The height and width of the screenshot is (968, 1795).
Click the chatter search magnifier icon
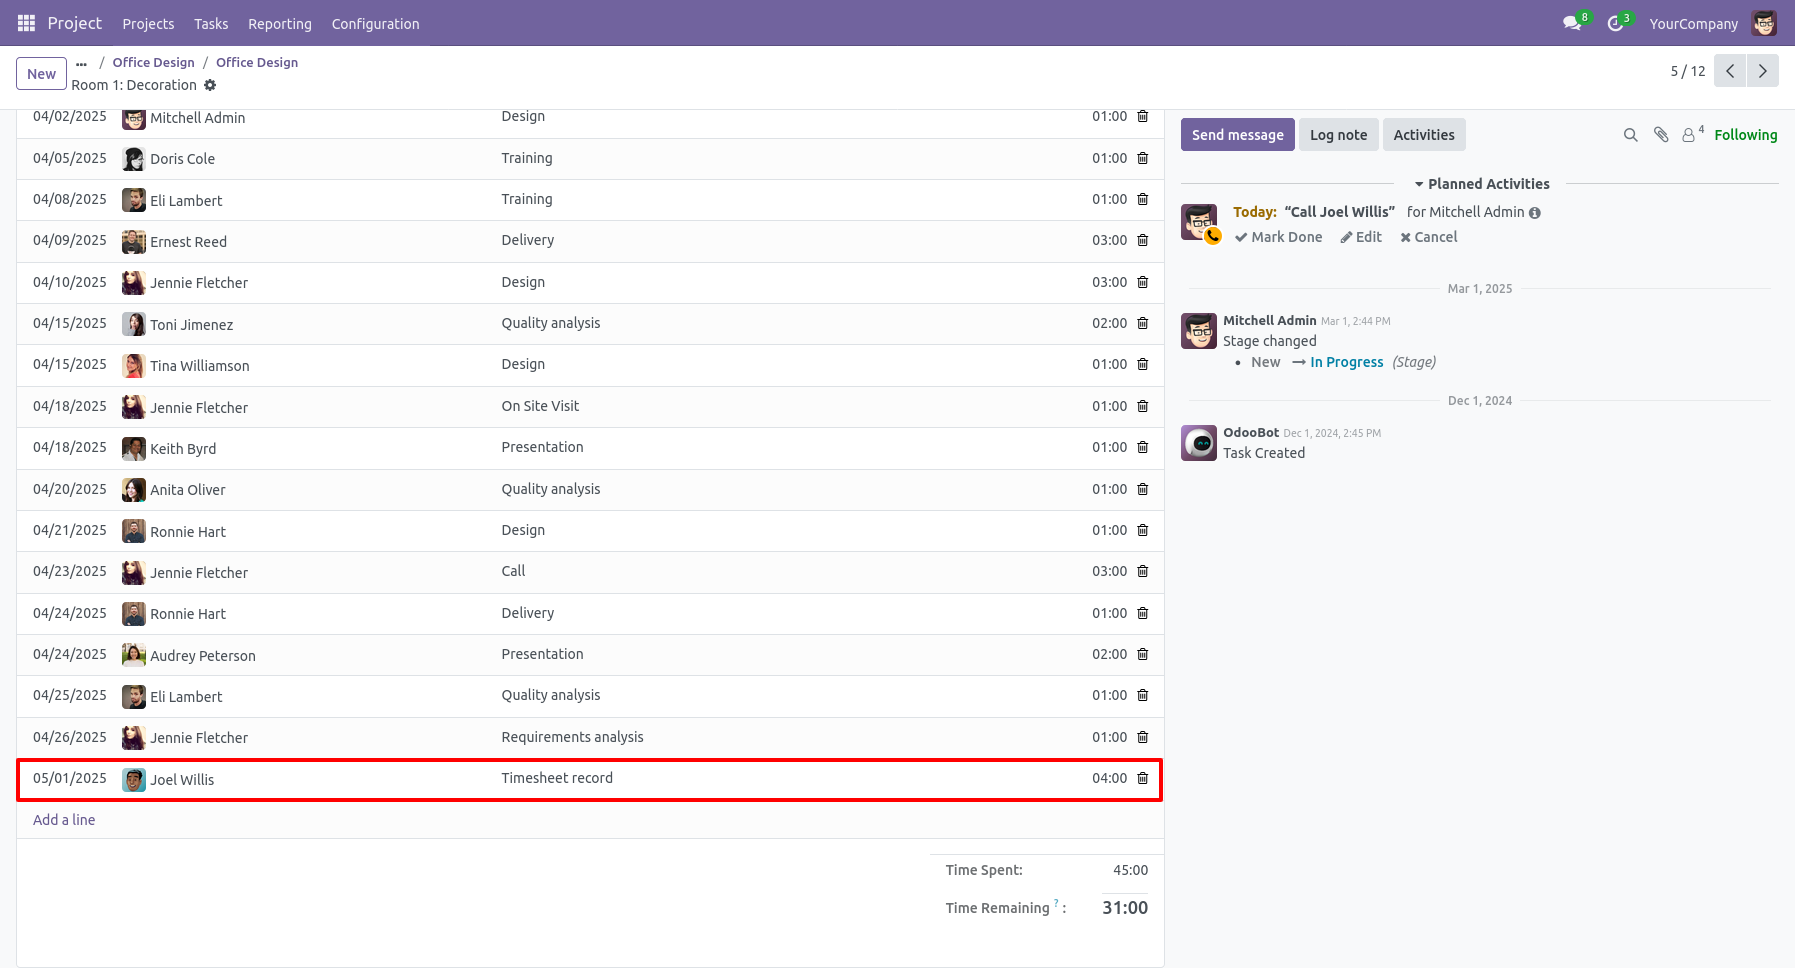point(1630,135)
